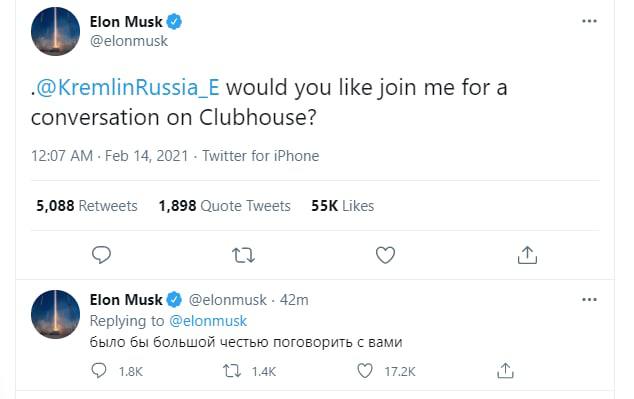Open the tweet timestamp Feb 14, 2021

click(110, 156)
